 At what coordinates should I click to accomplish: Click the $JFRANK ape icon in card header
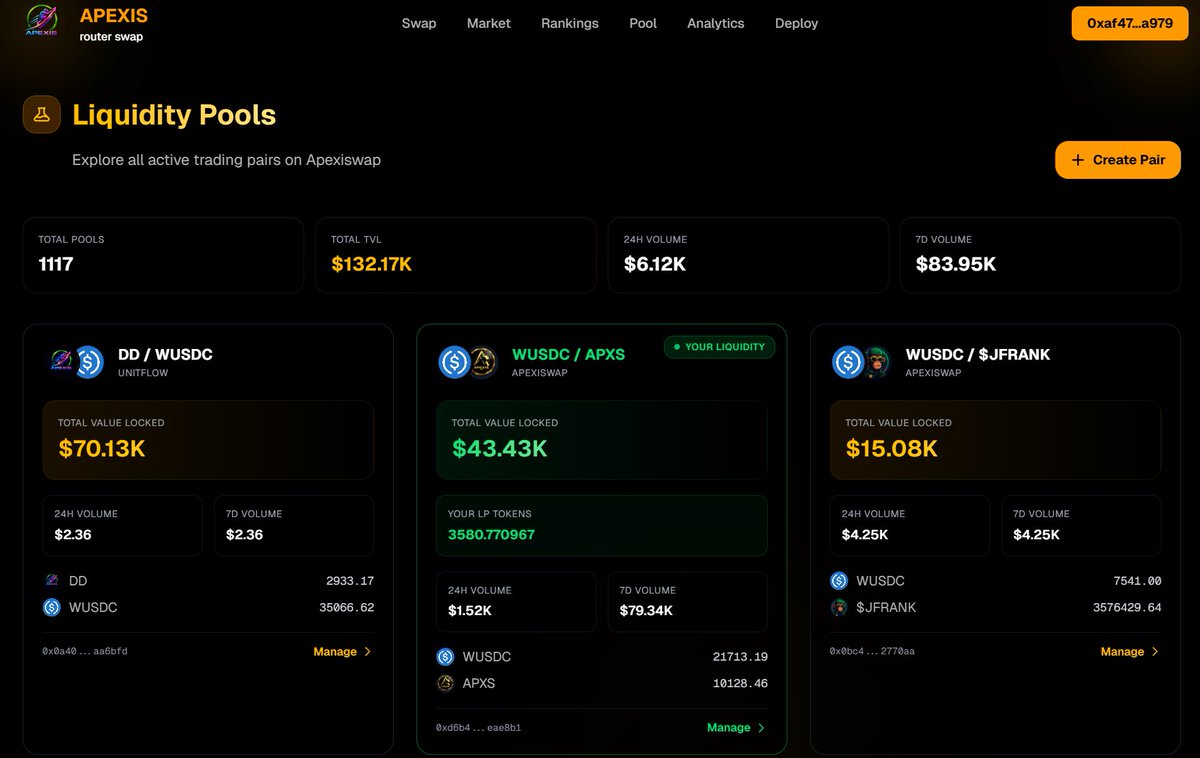[876, 362]
